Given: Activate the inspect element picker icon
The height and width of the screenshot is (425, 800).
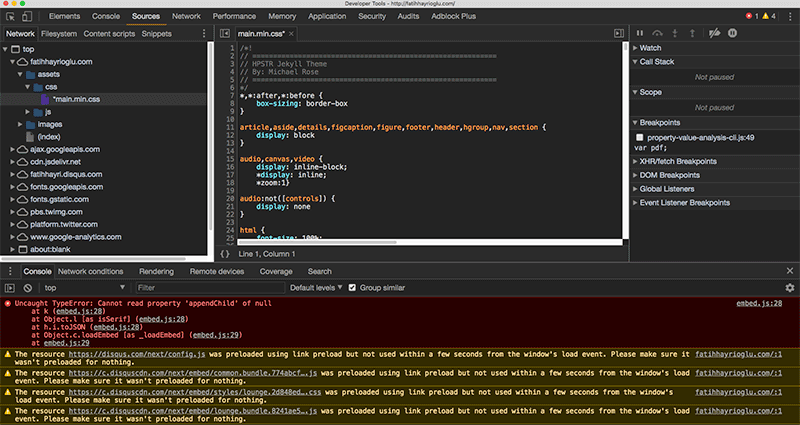Looking at the screenshot, I should pyautogui.click(x=10, y=16).
